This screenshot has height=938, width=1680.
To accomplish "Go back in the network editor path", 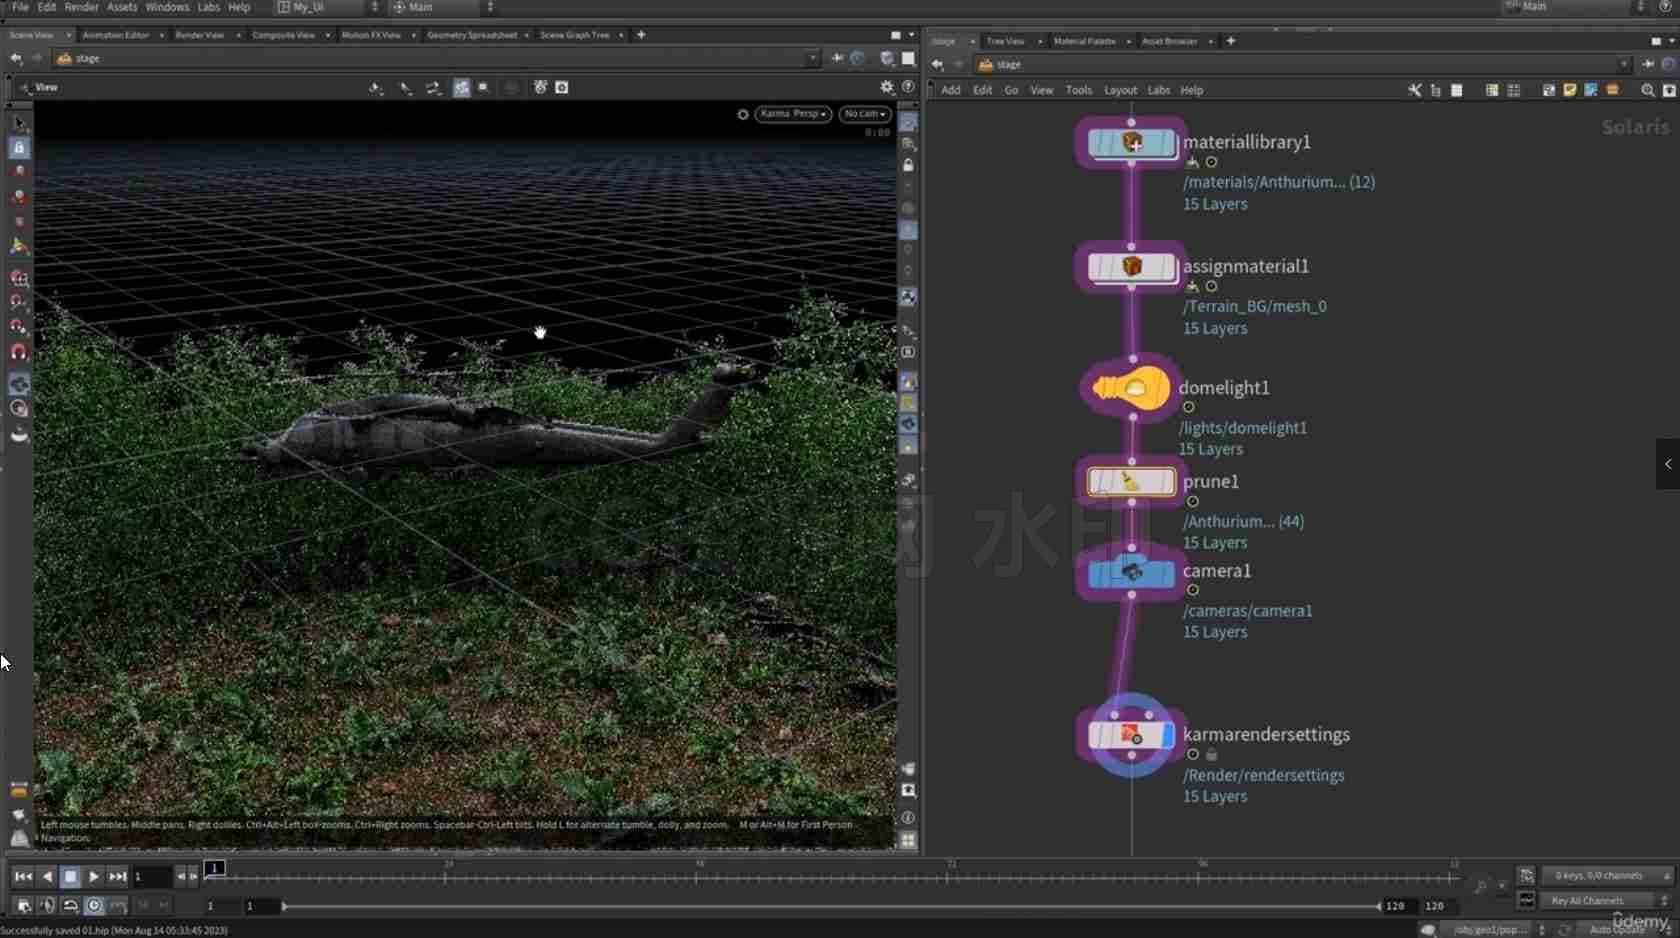I will point(937,65).
